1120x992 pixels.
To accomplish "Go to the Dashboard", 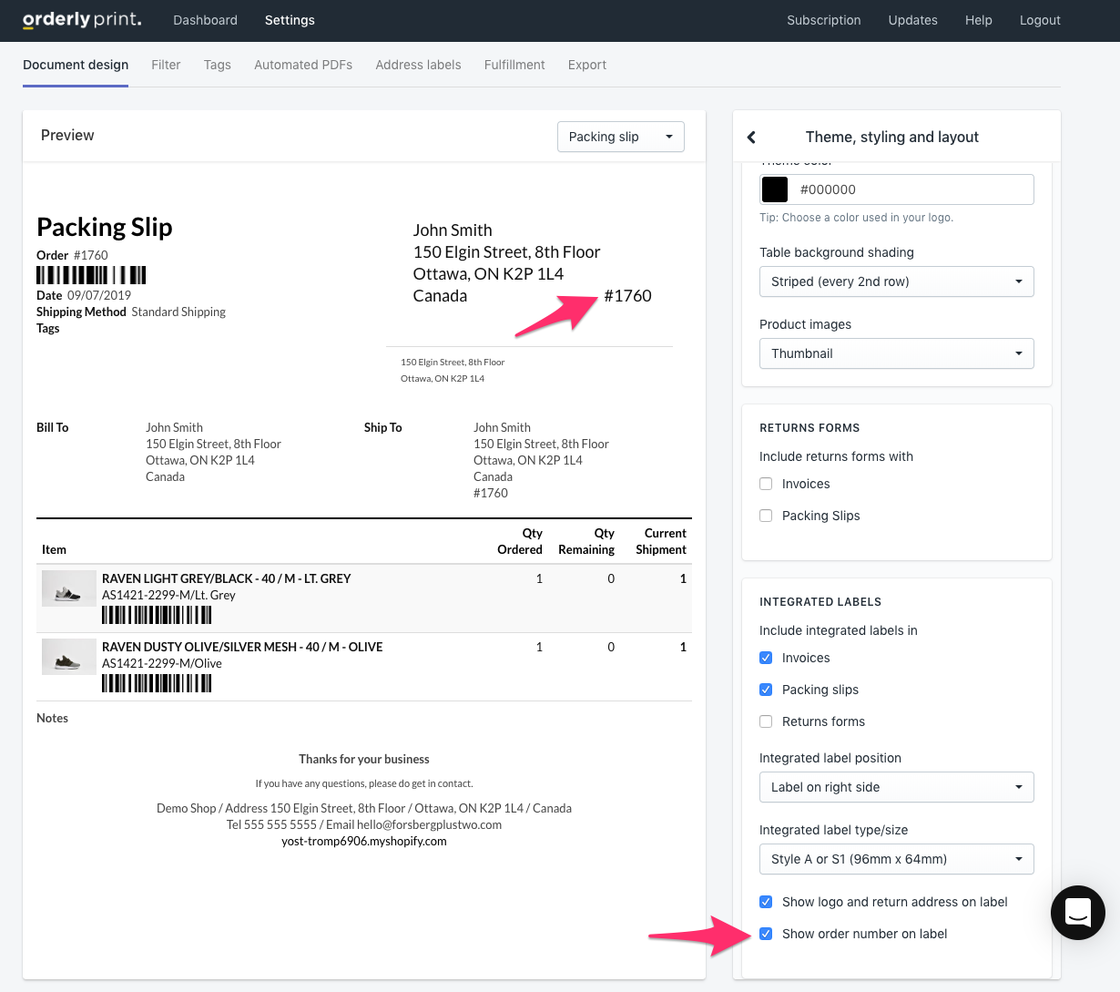I will tap(205, 19).
